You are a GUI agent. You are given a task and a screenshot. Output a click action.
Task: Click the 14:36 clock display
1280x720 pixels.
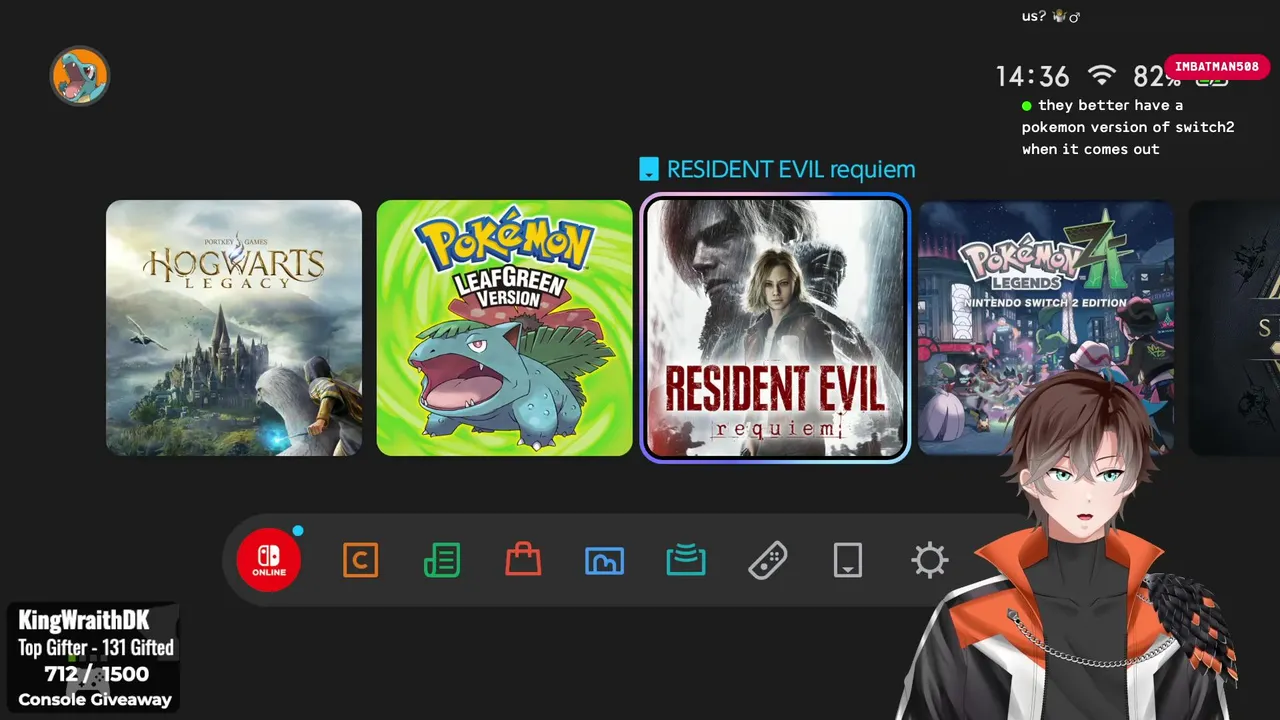coord(1033,76)
